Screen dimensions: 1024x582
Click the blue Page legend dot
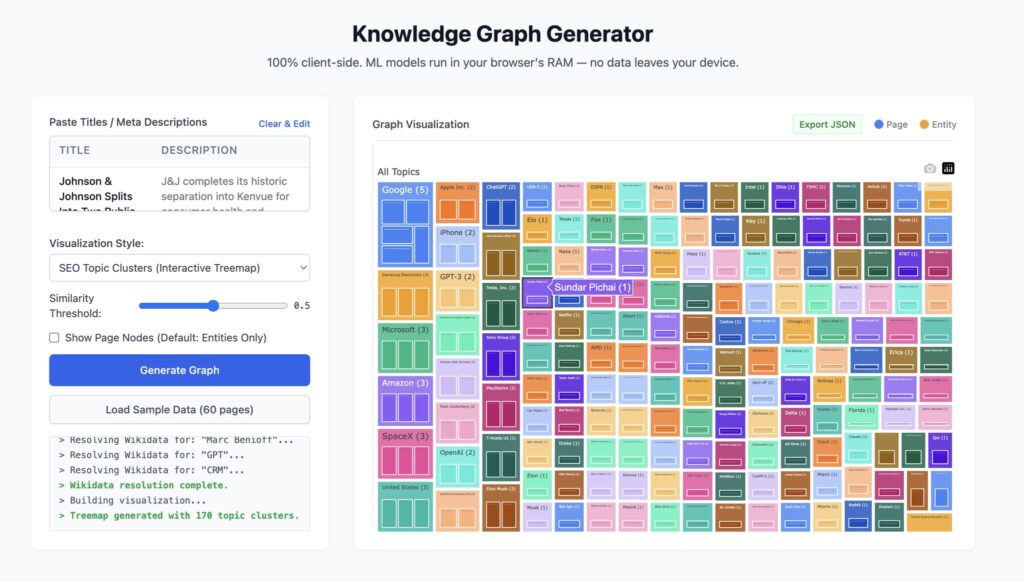[x=879, y=125]
